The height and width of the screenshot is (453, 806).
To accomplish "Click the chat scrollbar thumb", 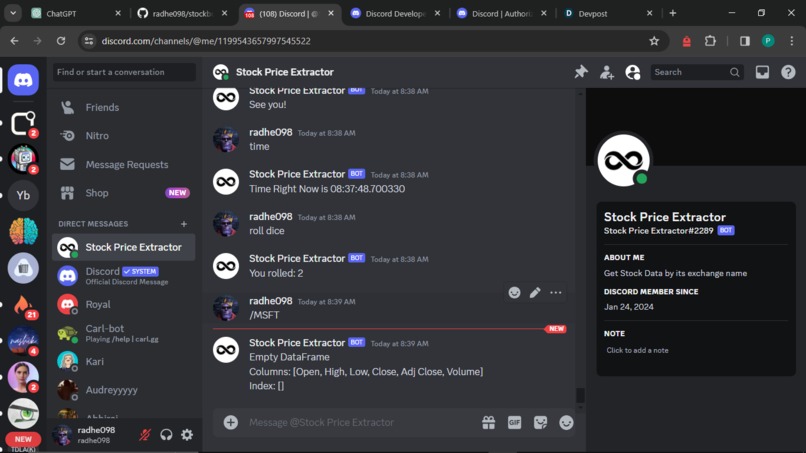I will (580, 395).
